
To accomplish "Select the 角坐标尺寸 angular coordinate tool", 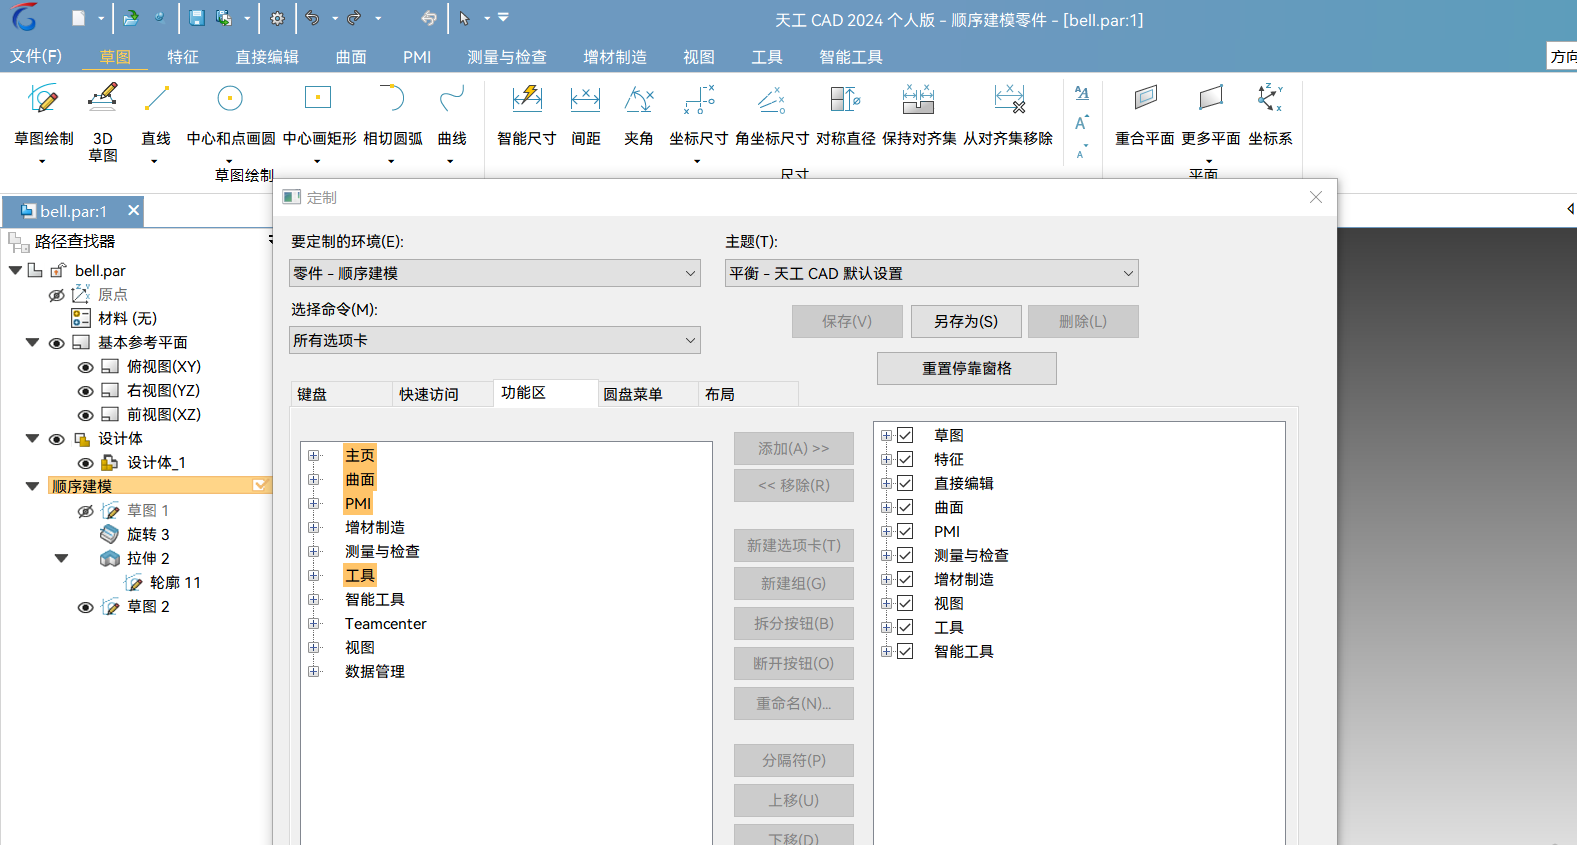I will pos(771,98).
